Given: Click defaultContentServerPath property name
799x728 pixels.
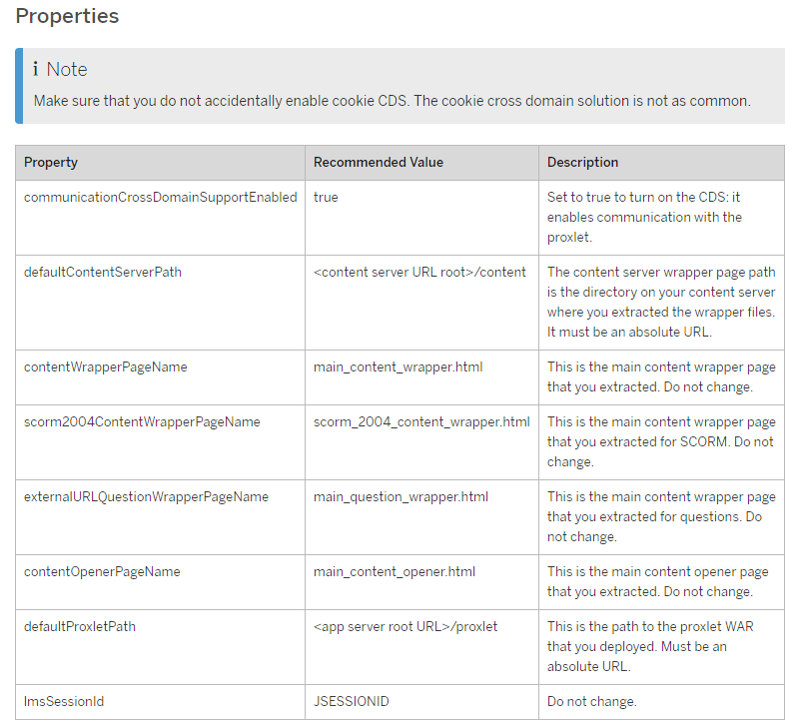Looking at the screenshot, I should pyautogui.click(x=102, y=272).
